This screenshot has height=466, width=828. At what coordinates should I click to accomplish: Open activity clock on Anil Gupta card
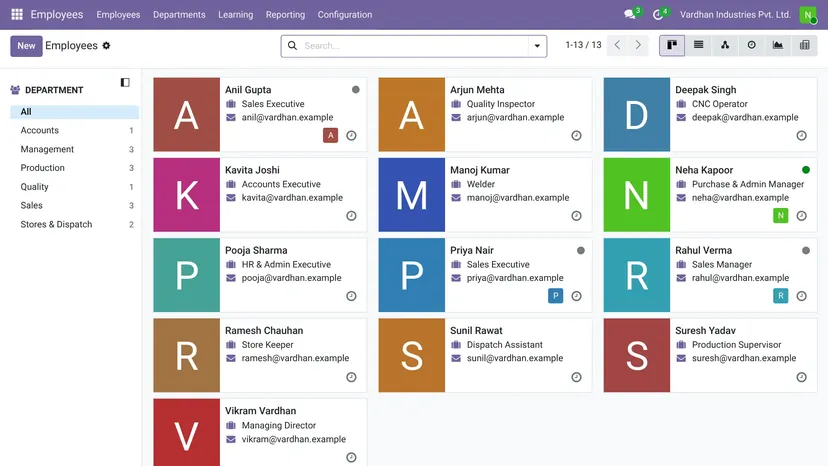(351, 136)
